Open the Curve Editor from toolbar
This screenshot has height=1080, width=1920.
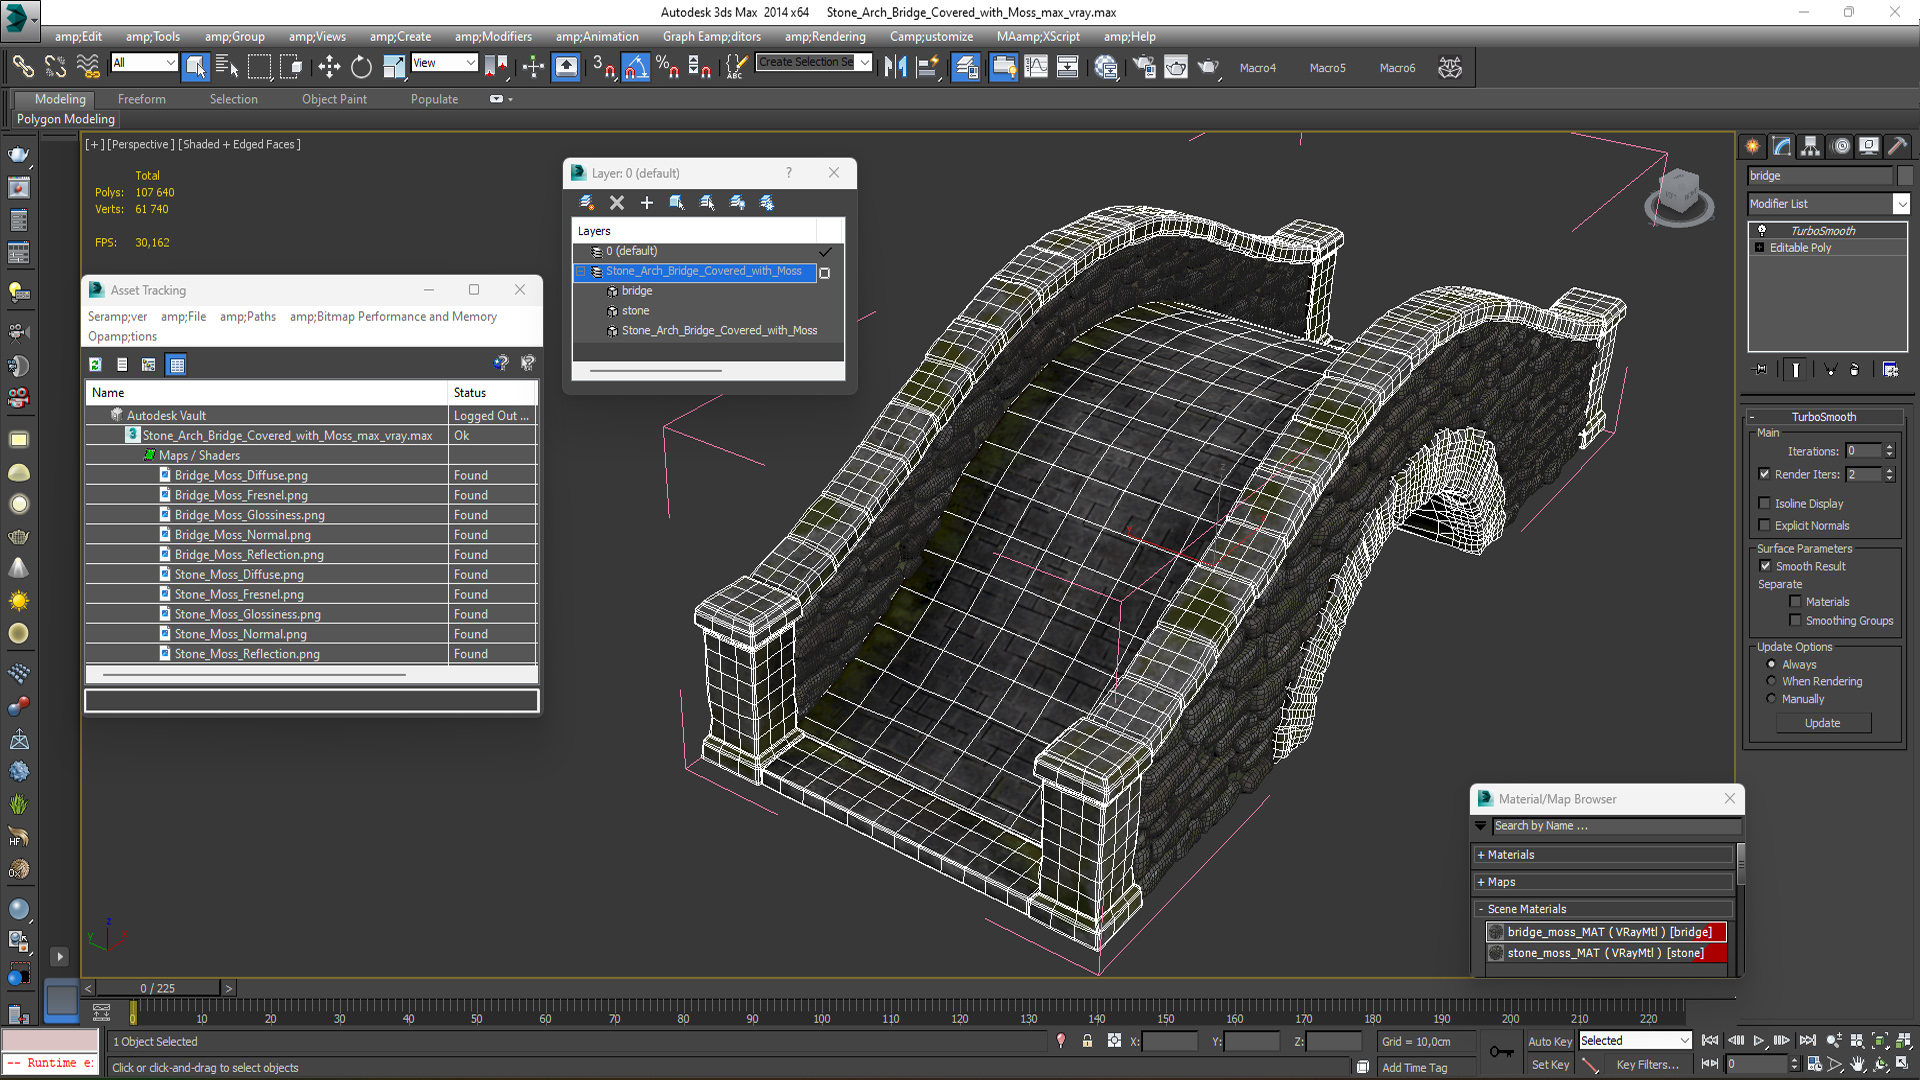[x=1036, y=67]
